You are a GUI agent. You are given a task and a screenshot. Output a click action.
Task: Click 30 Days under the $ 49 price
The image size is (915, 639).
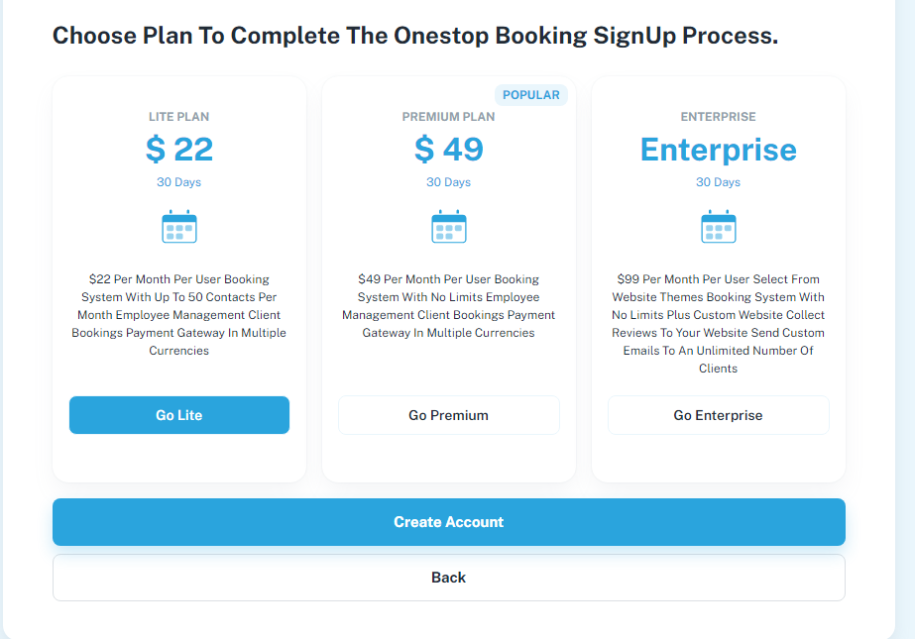(x=449, y=182)
